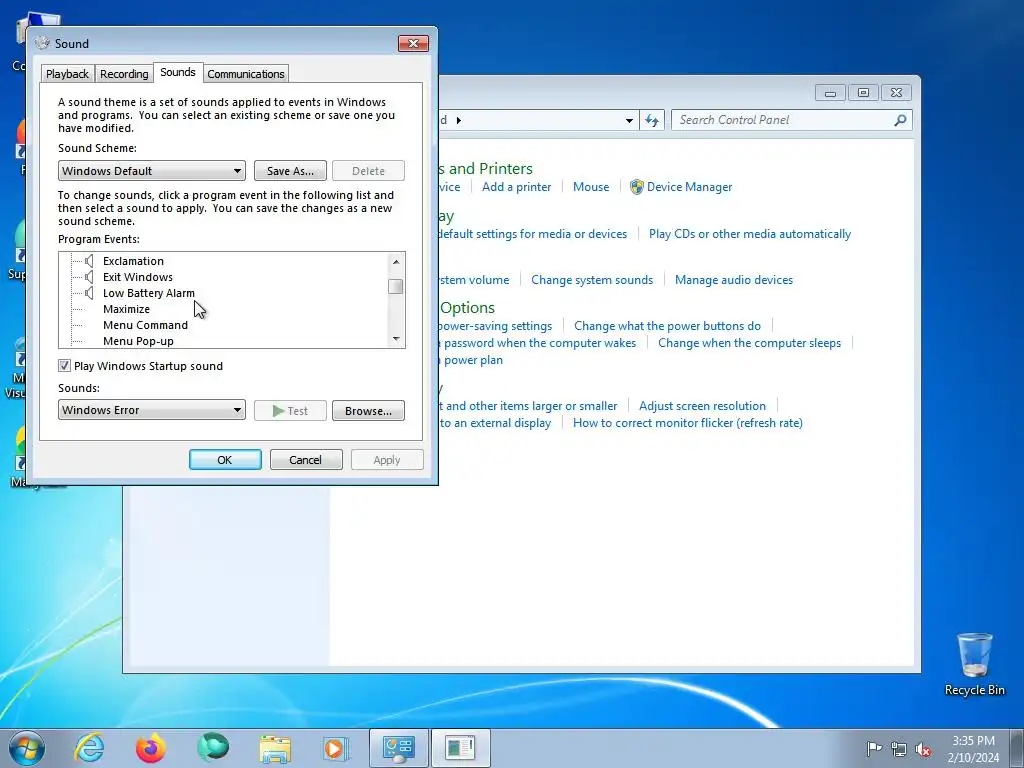Click the taskbar clock showing 3:35 PM
Image resolution: width=1024 pixels, height=768 pixels.
point(973,749)
